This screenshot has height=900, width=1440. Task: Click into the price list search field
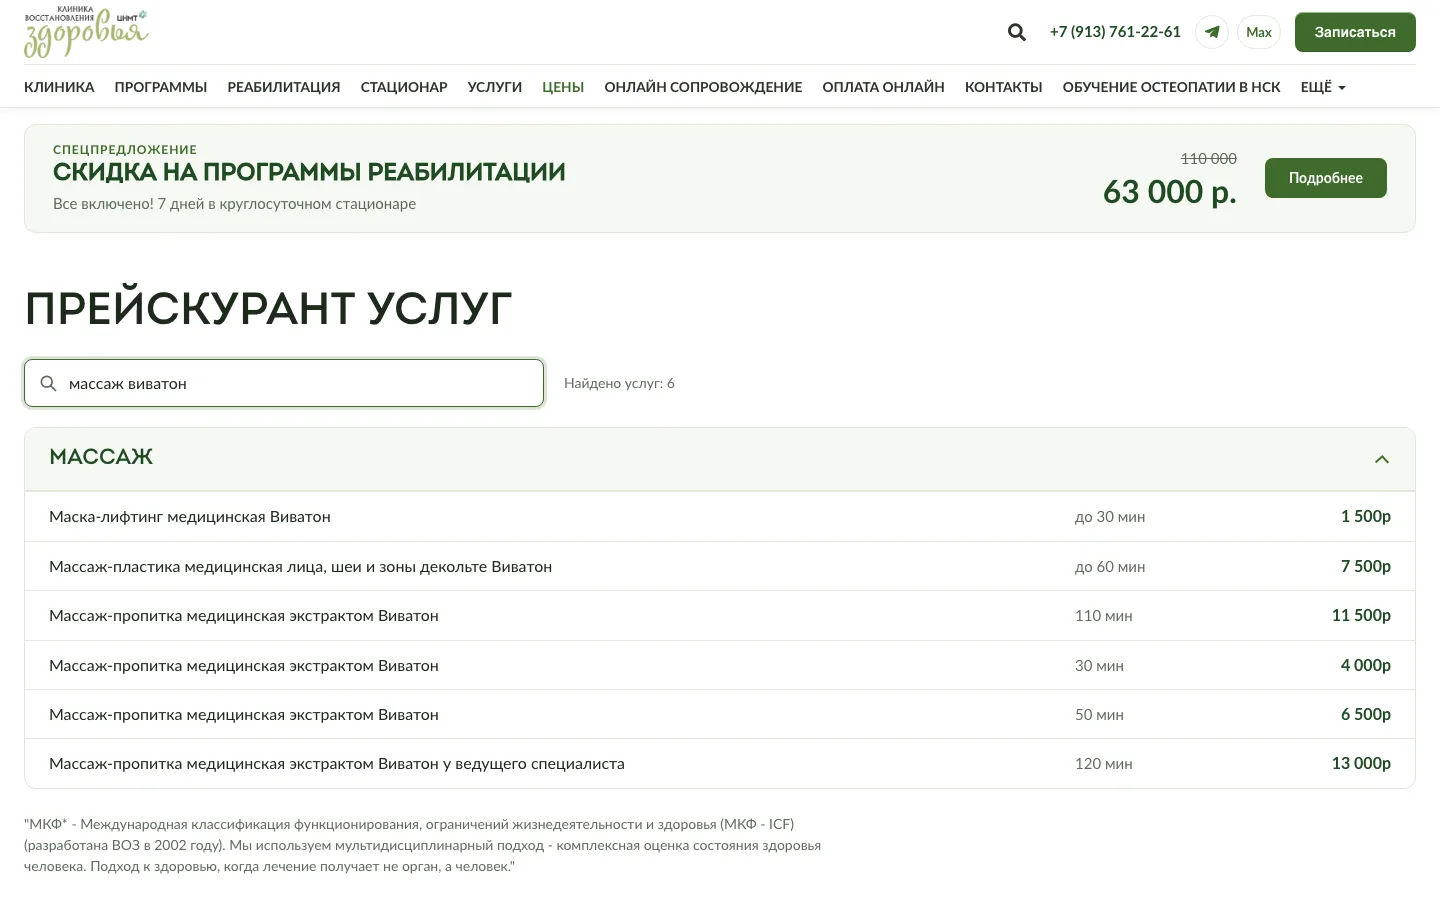284,383
